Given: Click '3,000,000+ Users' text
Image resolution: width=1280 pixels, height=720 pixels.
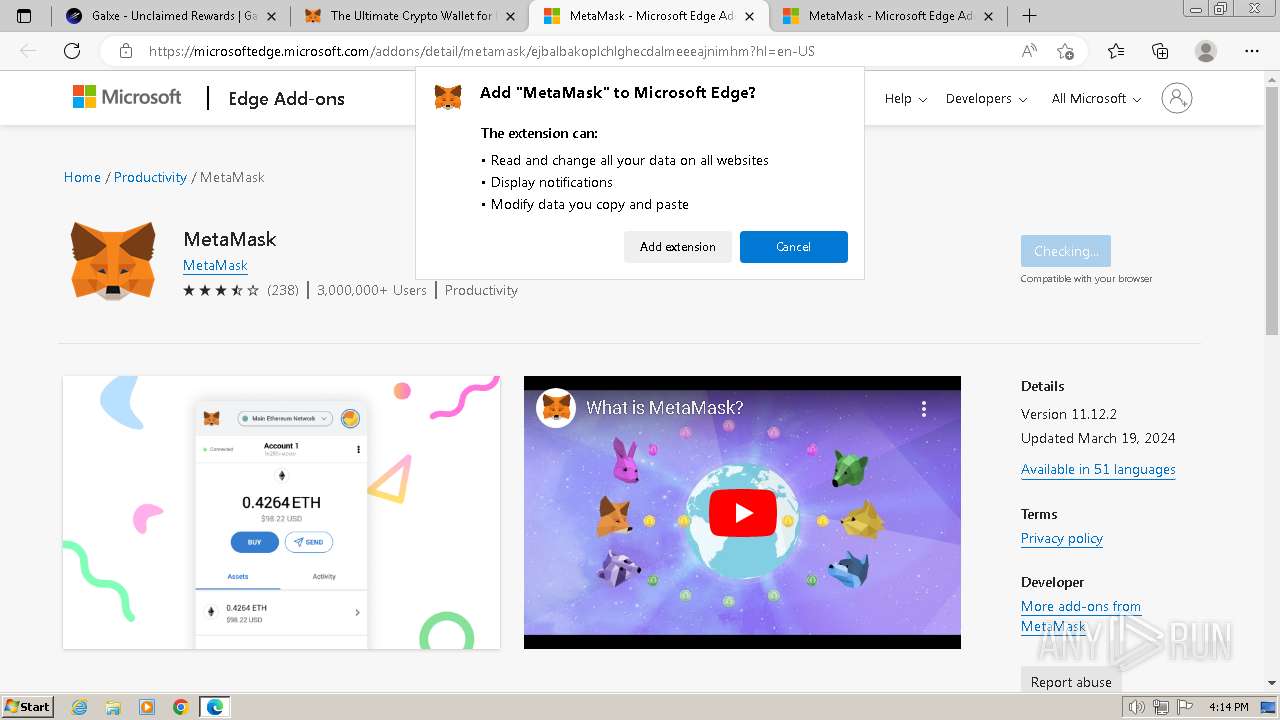Looking at the screenshot, I should pyautogui.click(x=372, y=290).
